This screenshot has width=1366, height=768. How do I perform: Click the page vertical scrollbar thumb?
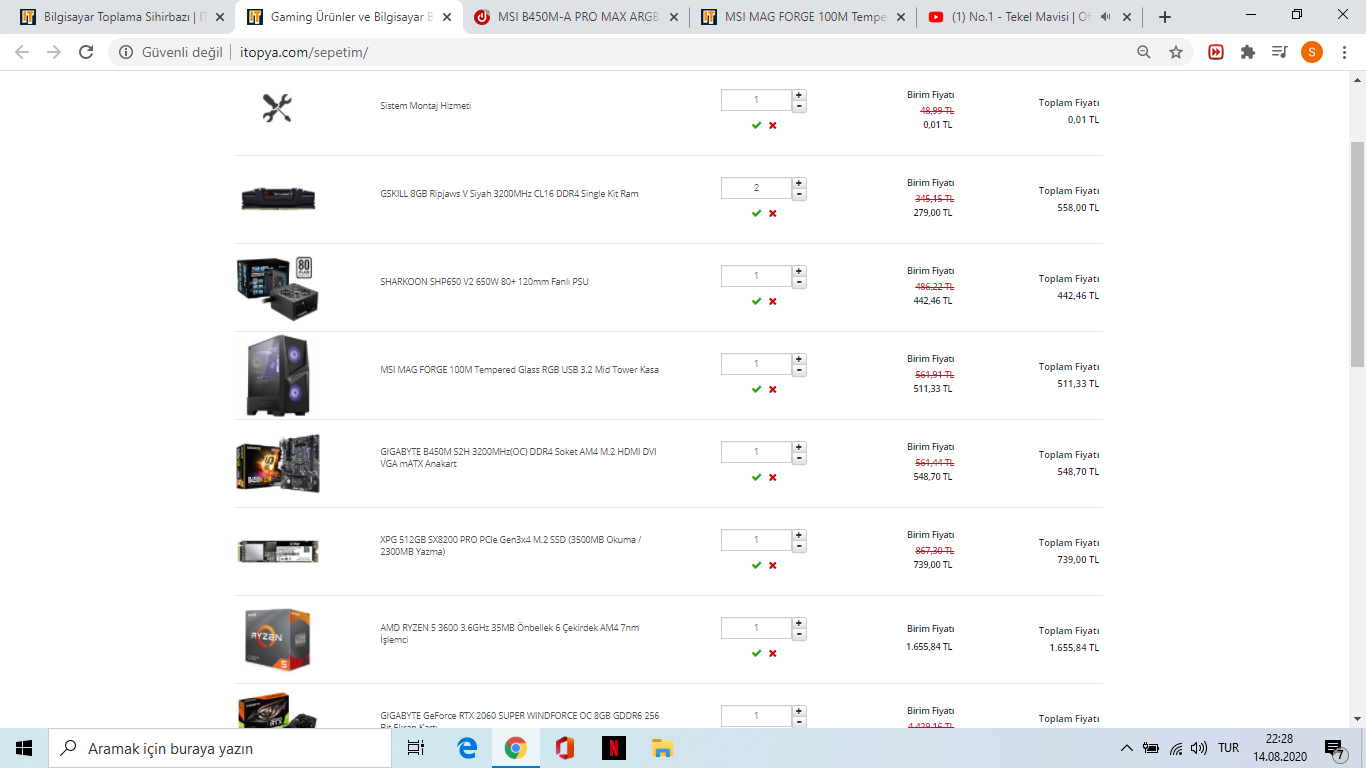pos(1358,253)
